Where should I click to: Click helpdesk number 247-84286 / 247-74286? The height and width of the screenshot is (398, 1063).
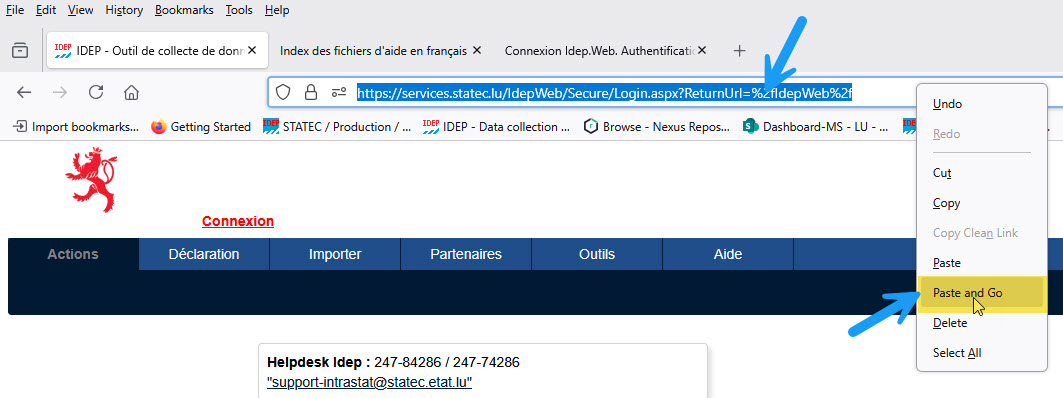(447, 363)
